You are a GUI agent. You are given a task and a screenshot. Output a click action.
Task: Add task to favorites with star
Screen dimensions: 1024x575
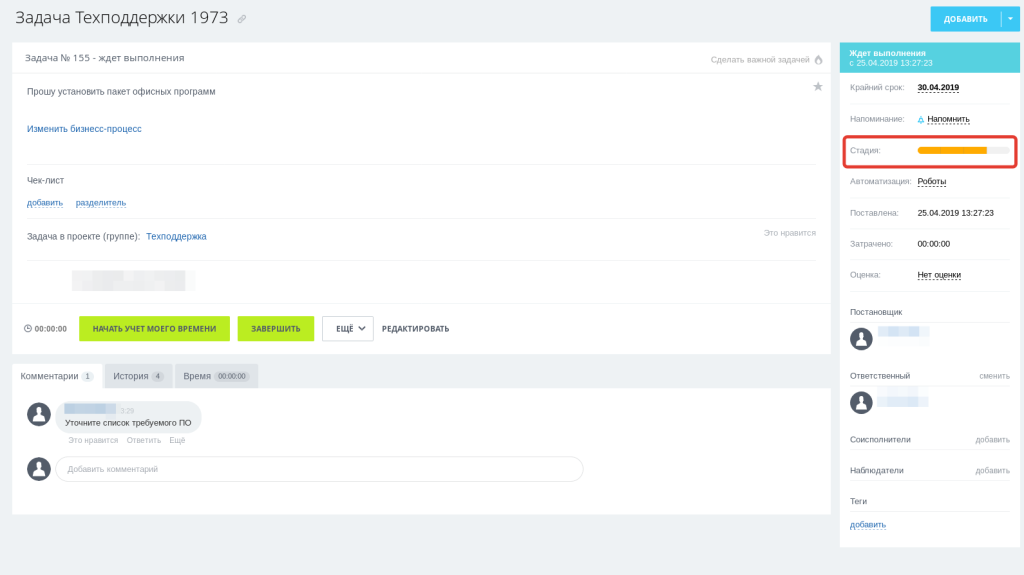pos(818,86)
